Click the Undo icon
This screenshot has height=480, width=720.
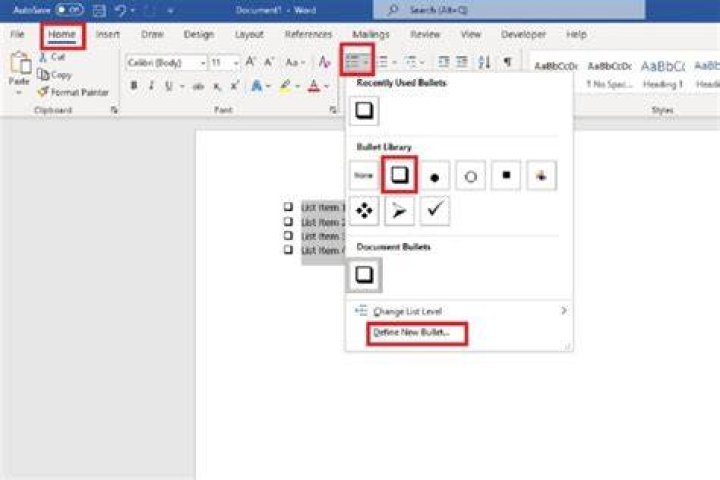point(121,10)
